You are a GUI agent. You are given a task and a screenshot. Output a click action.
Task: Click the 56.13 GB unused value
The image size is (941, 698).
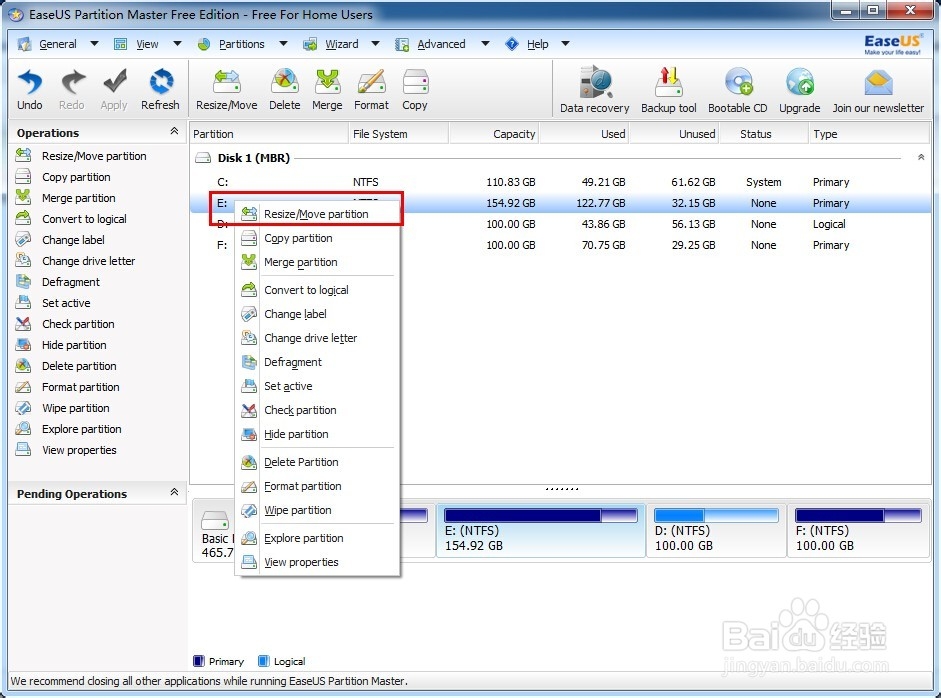click(693, 224)
